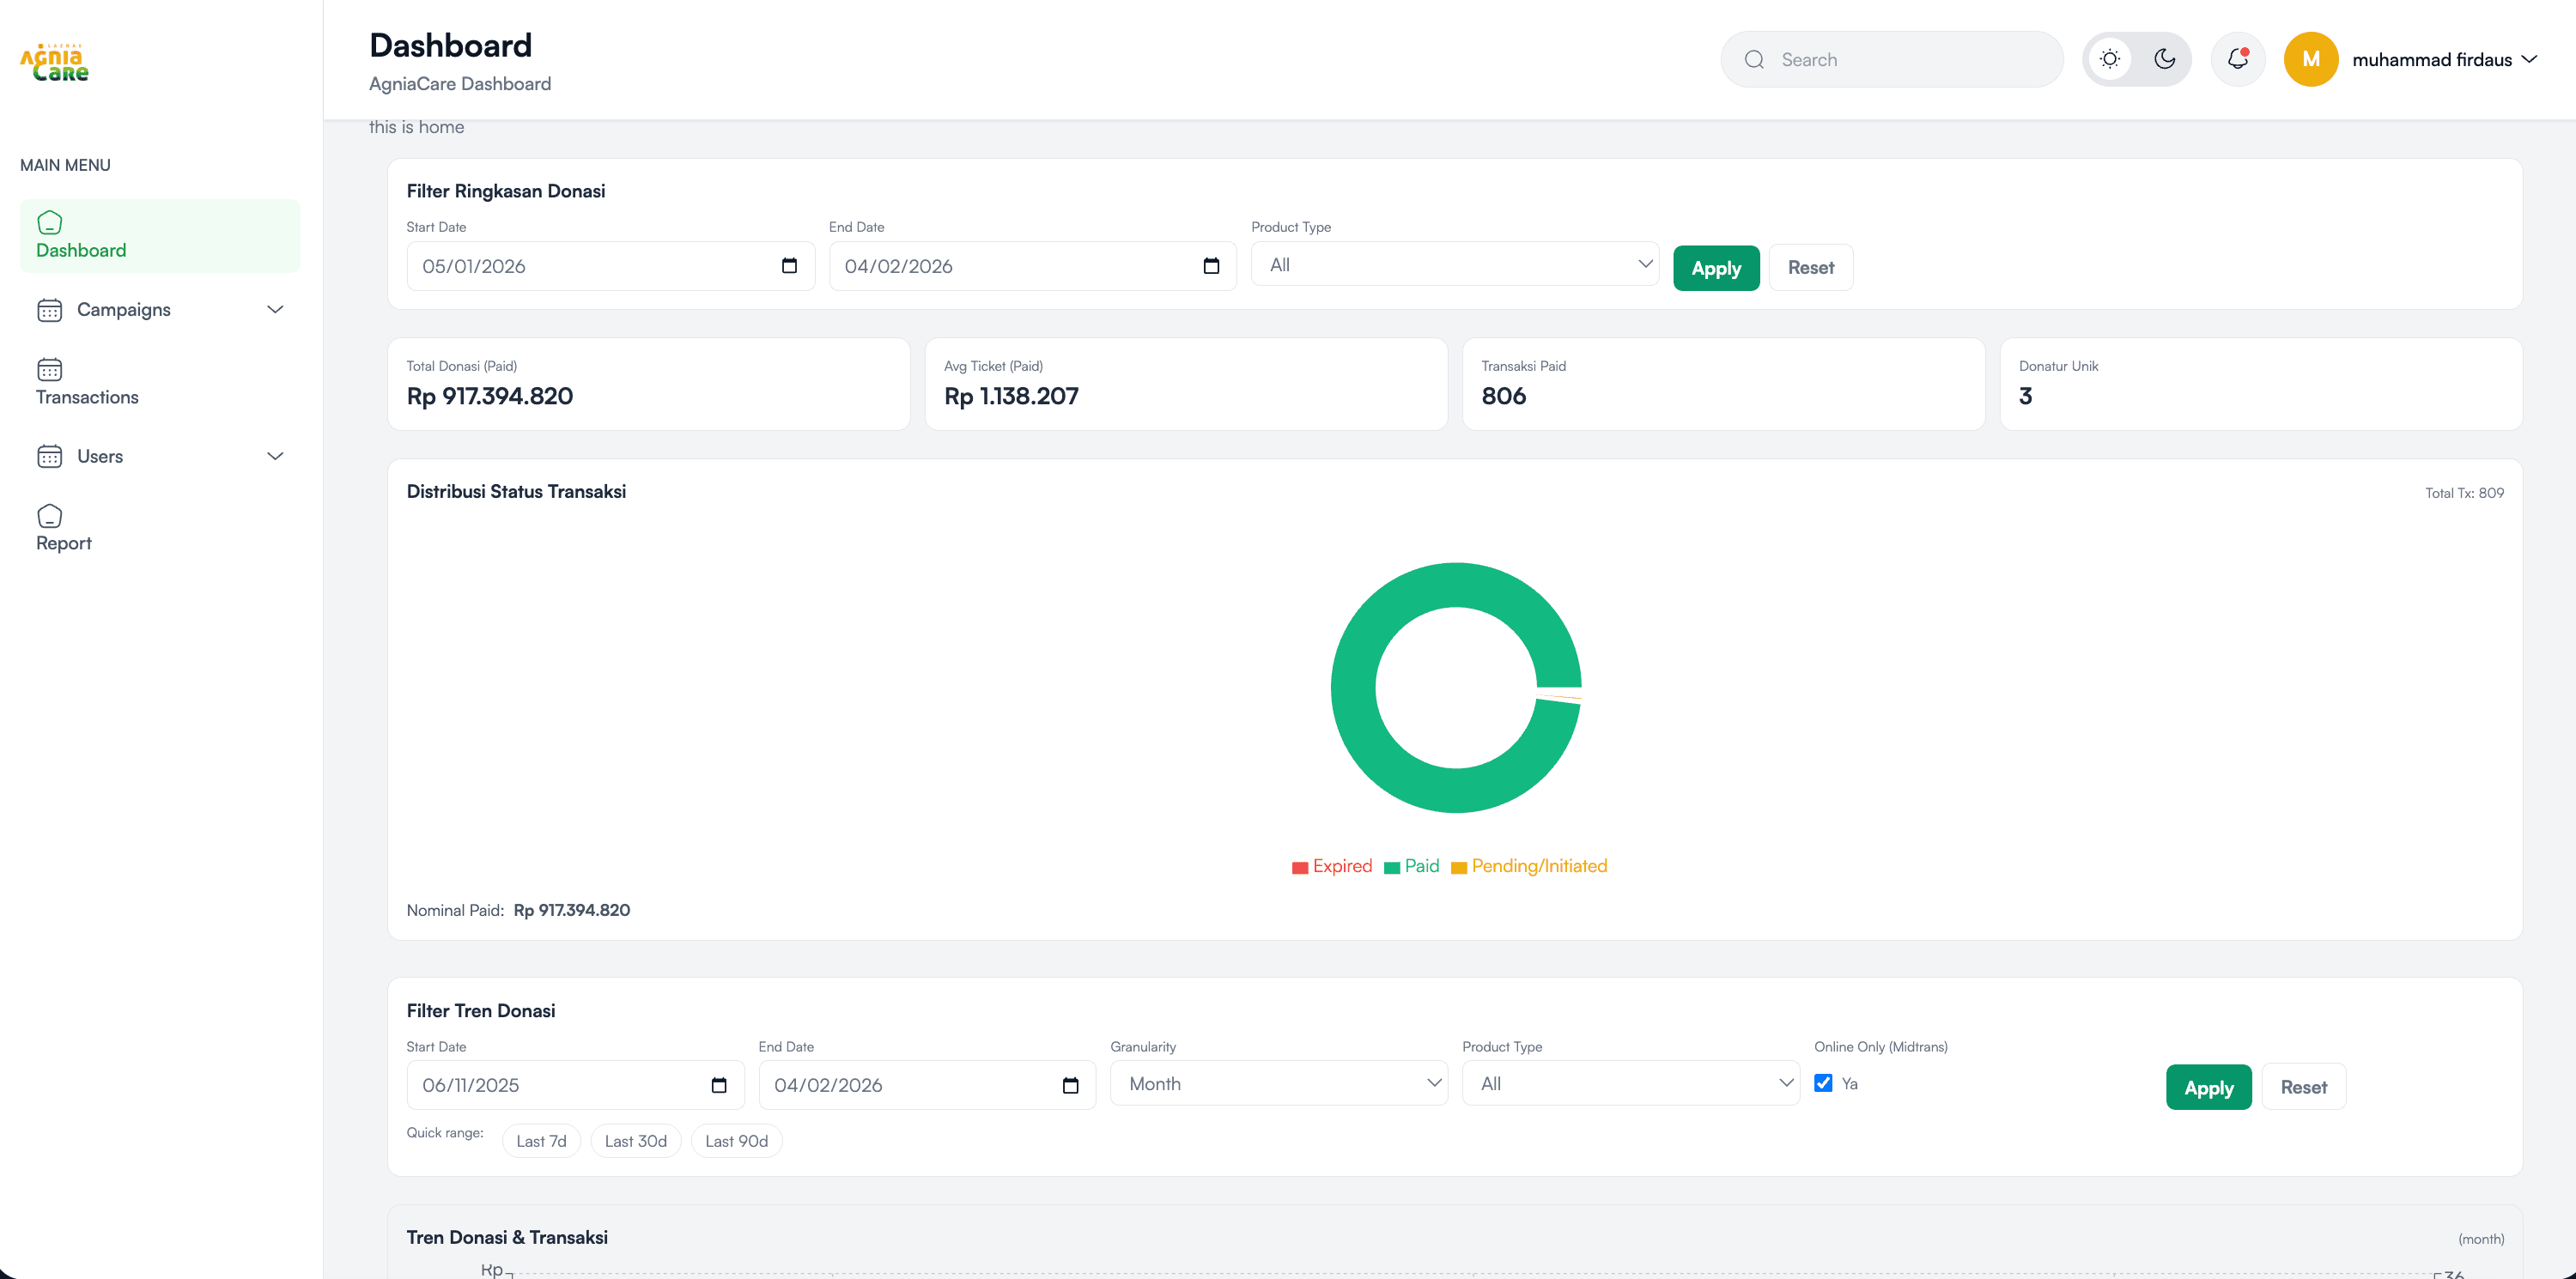Click the Tren Donasi & Transaksi heading
The width and height of the screenshot is (2576, 1279).
[x=507, y=1237]
